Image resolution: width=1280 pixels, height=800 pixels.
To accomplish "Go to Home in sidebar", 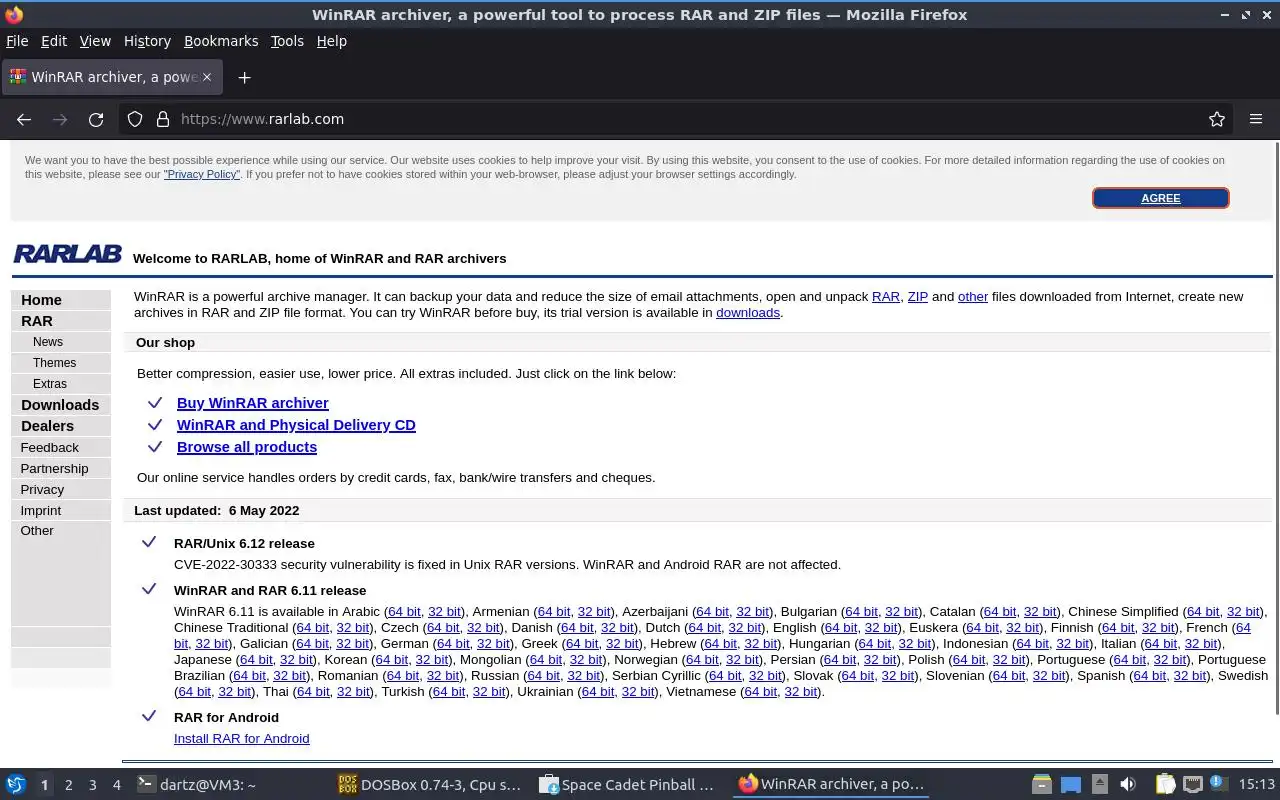I will click(x=41, y=300).
